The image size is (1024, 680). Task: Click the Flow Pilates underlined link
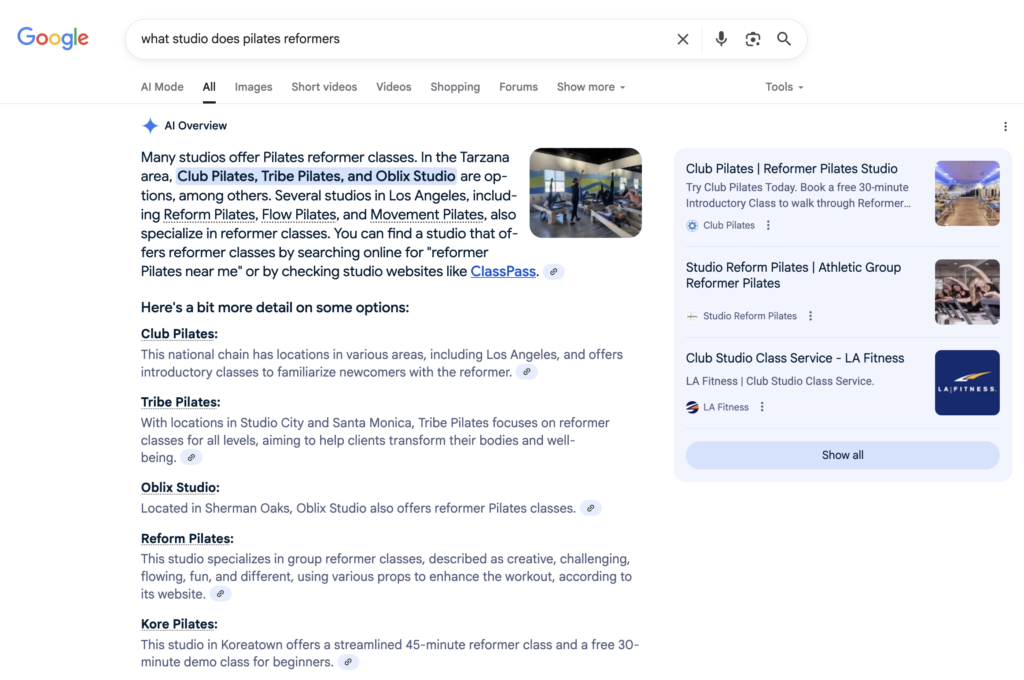point(298,214)
